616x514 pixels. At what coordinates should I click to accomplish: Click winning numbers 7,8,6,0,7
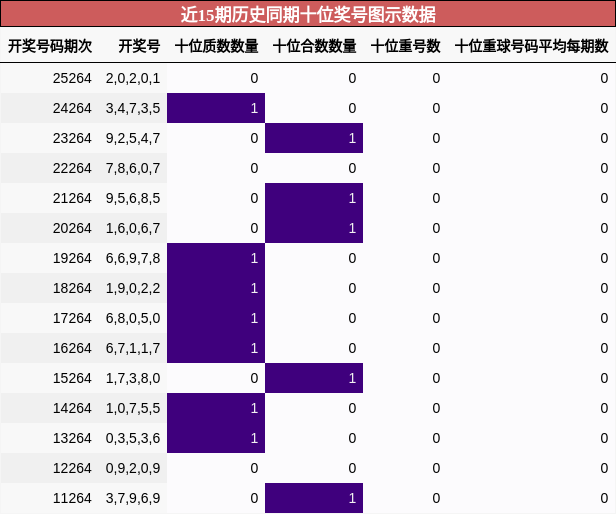(133, 168)
